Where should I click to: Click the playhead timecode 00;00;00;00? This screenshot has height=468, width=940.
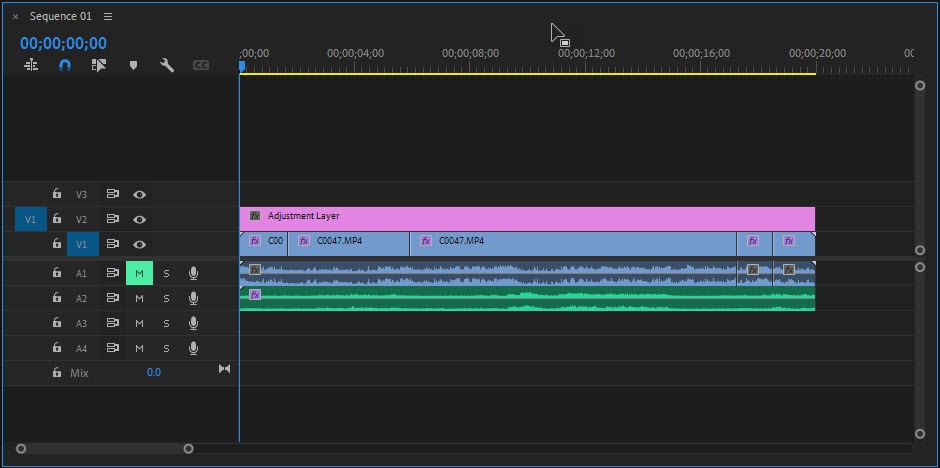click(x=63, y=43)
